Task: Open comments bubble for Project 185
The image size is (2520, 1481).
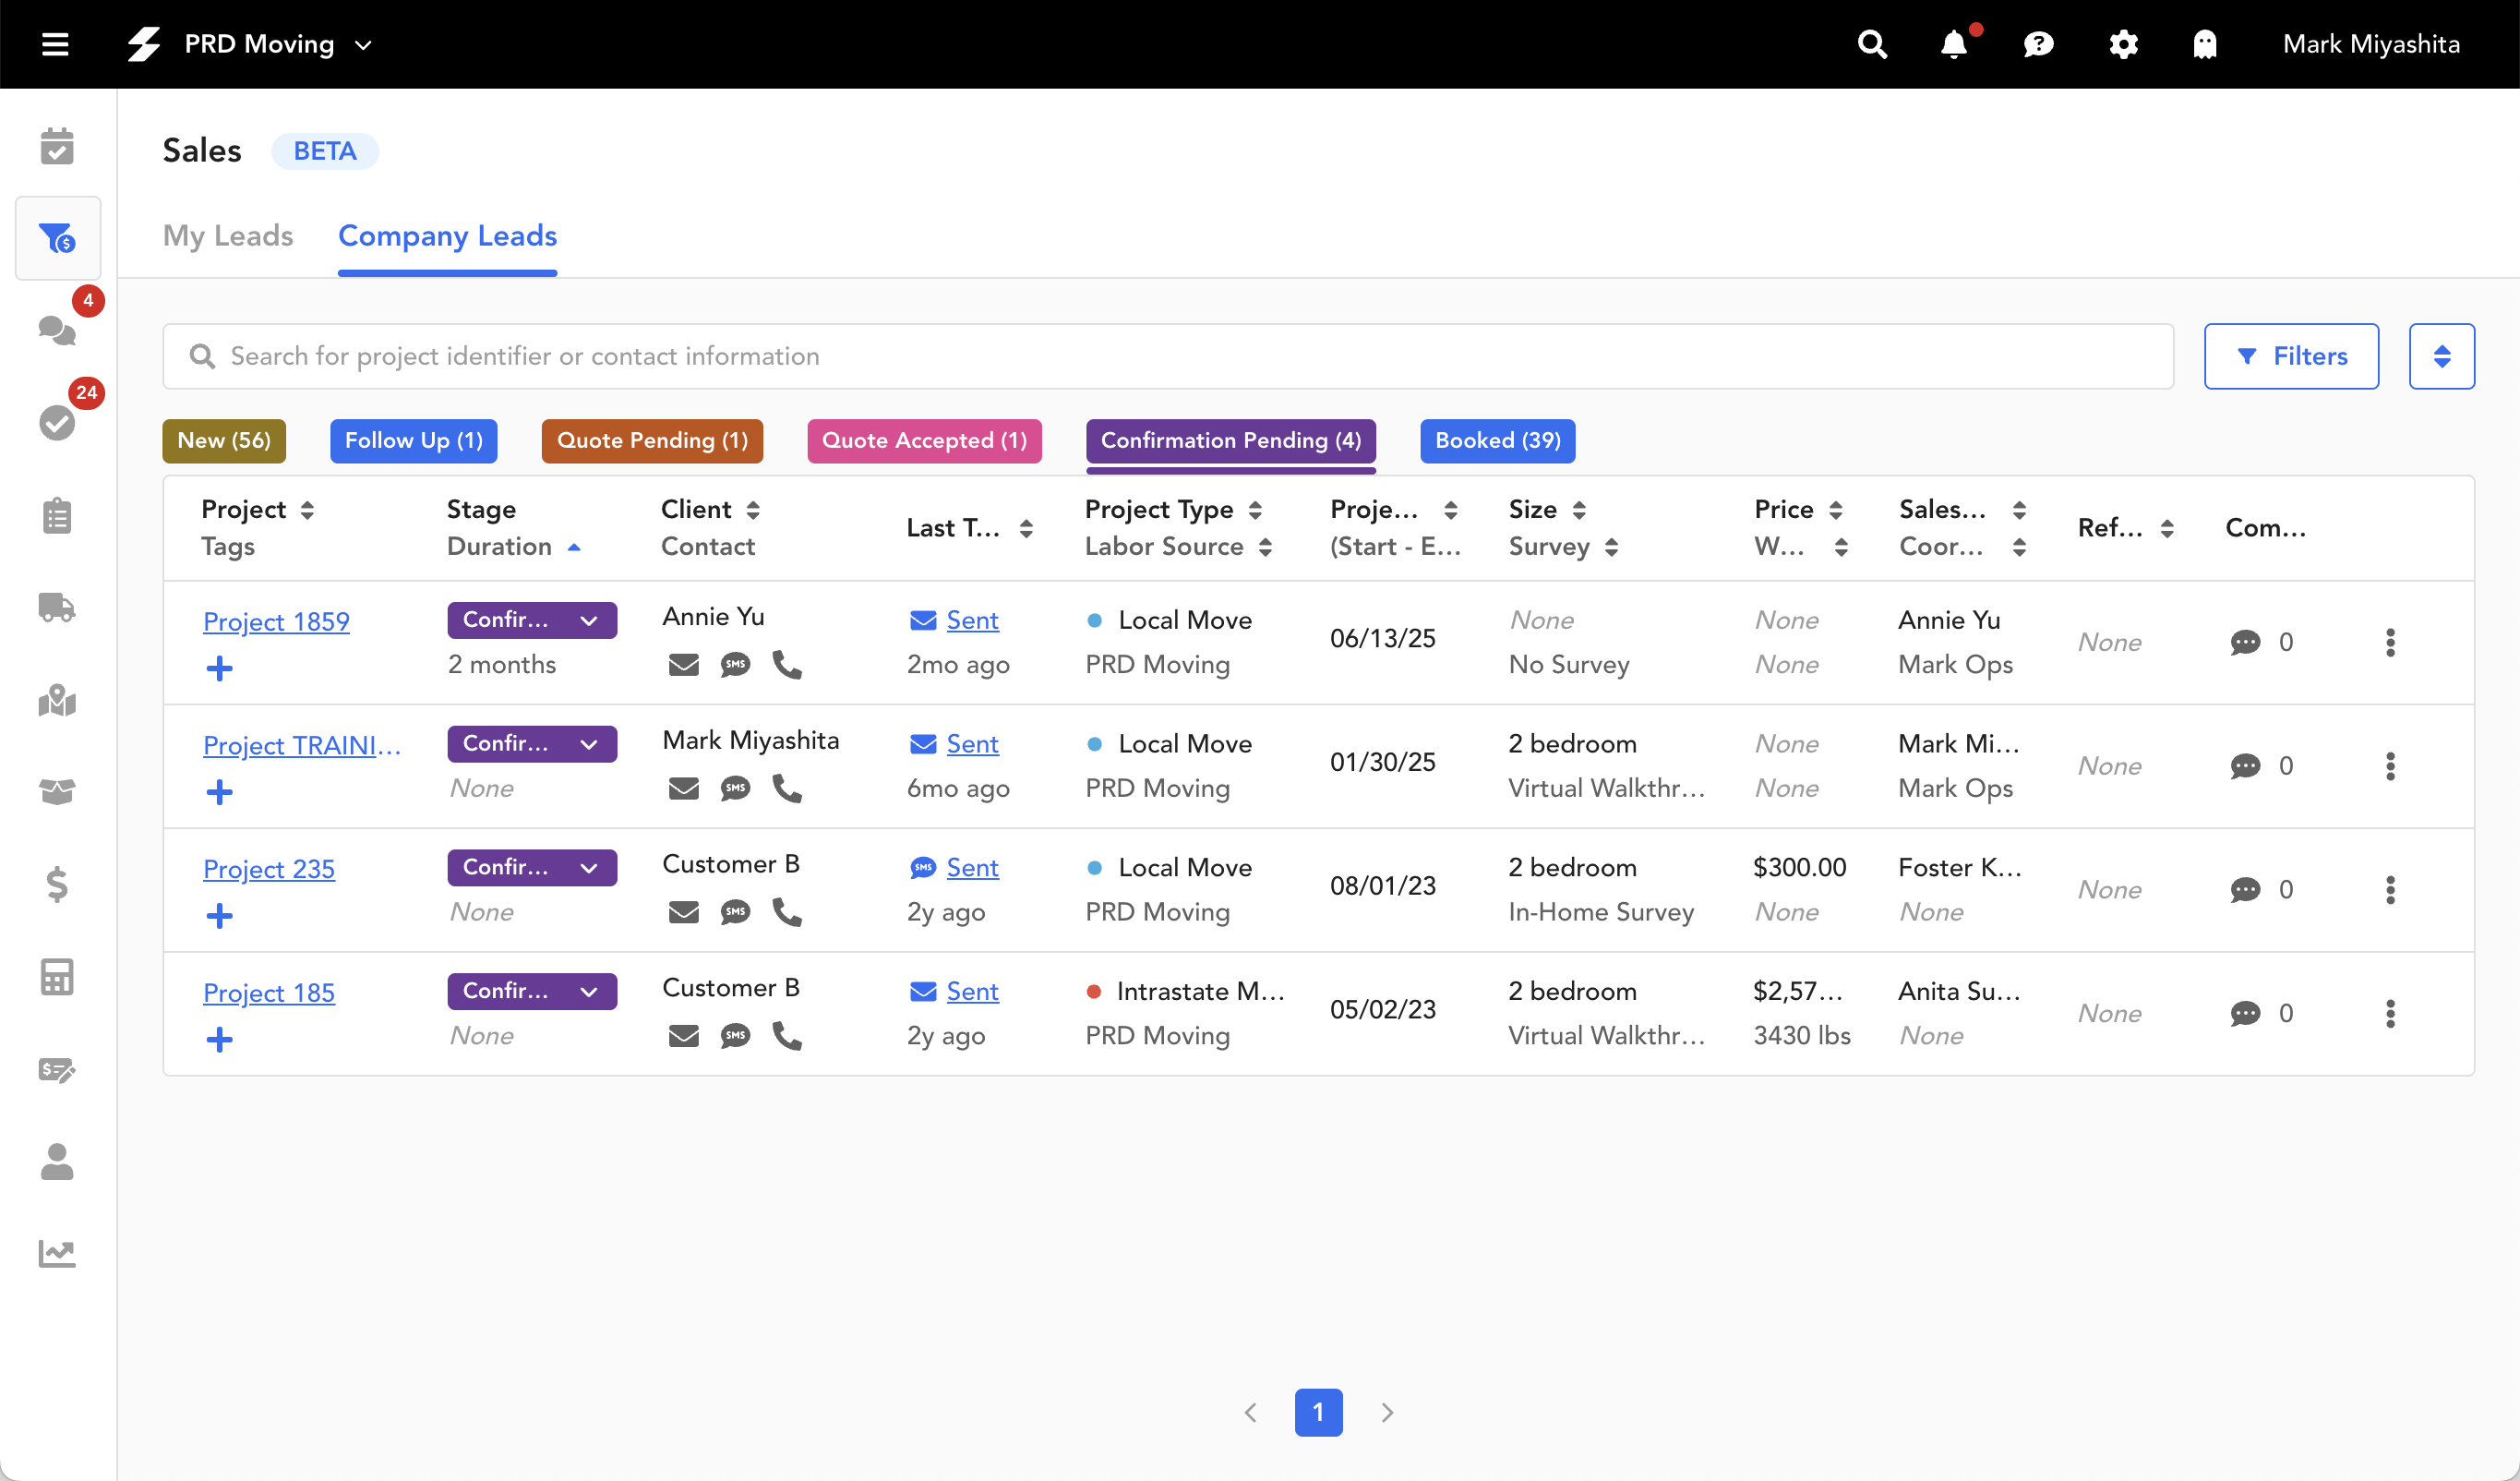Action: [2245, 1013]
